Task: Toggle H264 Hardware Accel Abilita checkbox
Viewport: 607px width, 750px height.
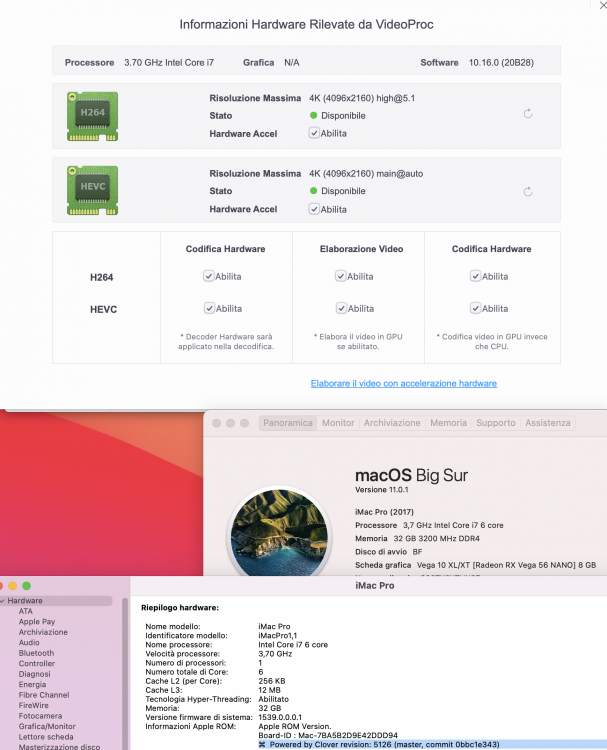Action: (x=314, y=133)
